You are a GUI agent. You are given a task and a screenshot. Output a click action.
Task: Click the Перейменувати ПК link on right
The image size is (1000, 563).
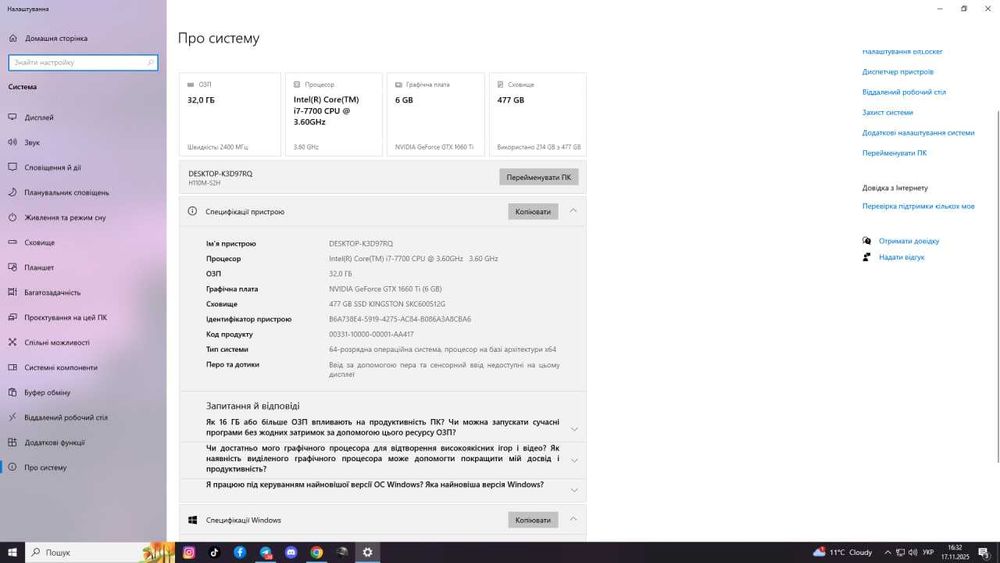(894, 153)
